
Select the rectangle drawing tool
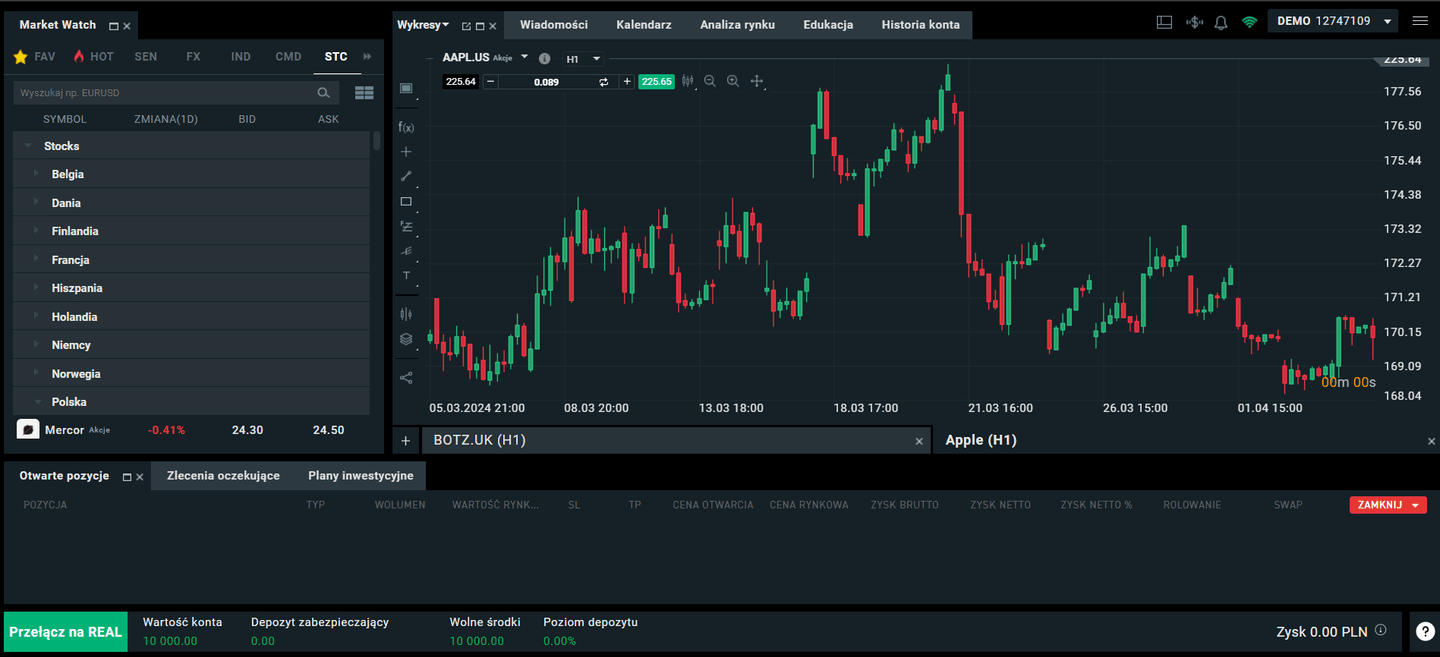[x=406, y=201]
